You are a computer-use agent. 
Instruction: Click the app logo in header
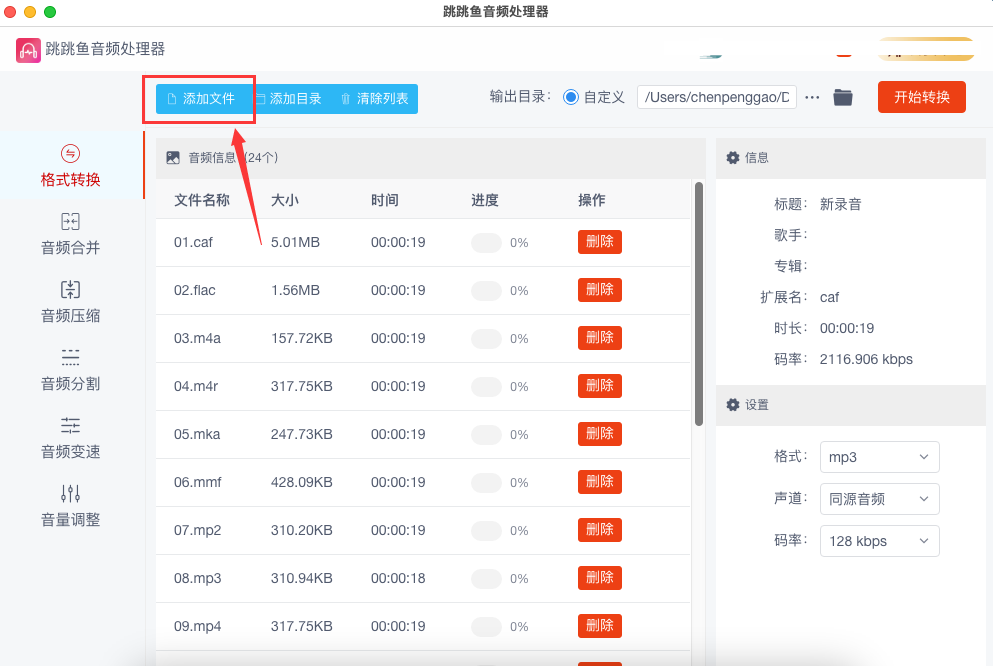[29, 50]
